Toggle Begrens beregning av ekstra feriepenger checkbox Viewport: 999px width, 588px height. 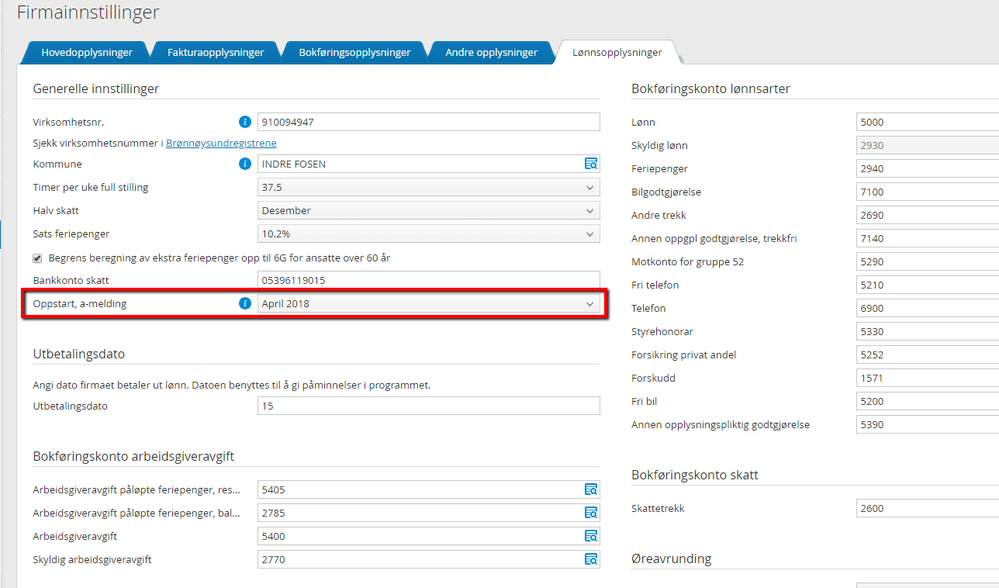[x=38, y=257]
